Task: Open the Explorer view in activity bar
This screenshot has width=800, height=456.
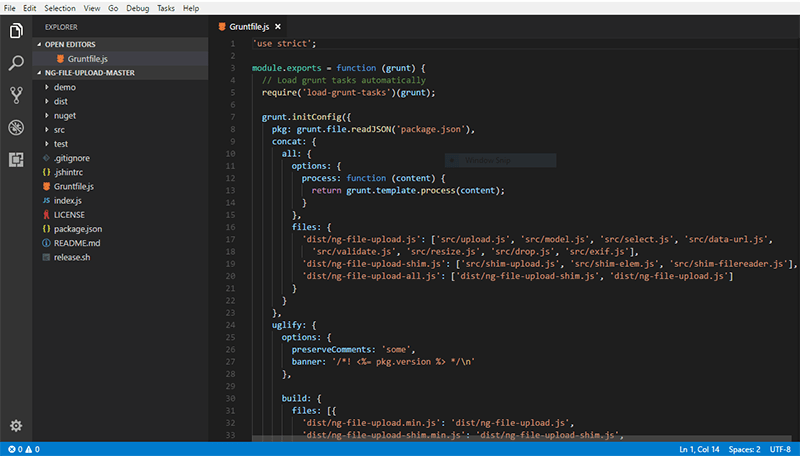Action: [x=16, y=31]
